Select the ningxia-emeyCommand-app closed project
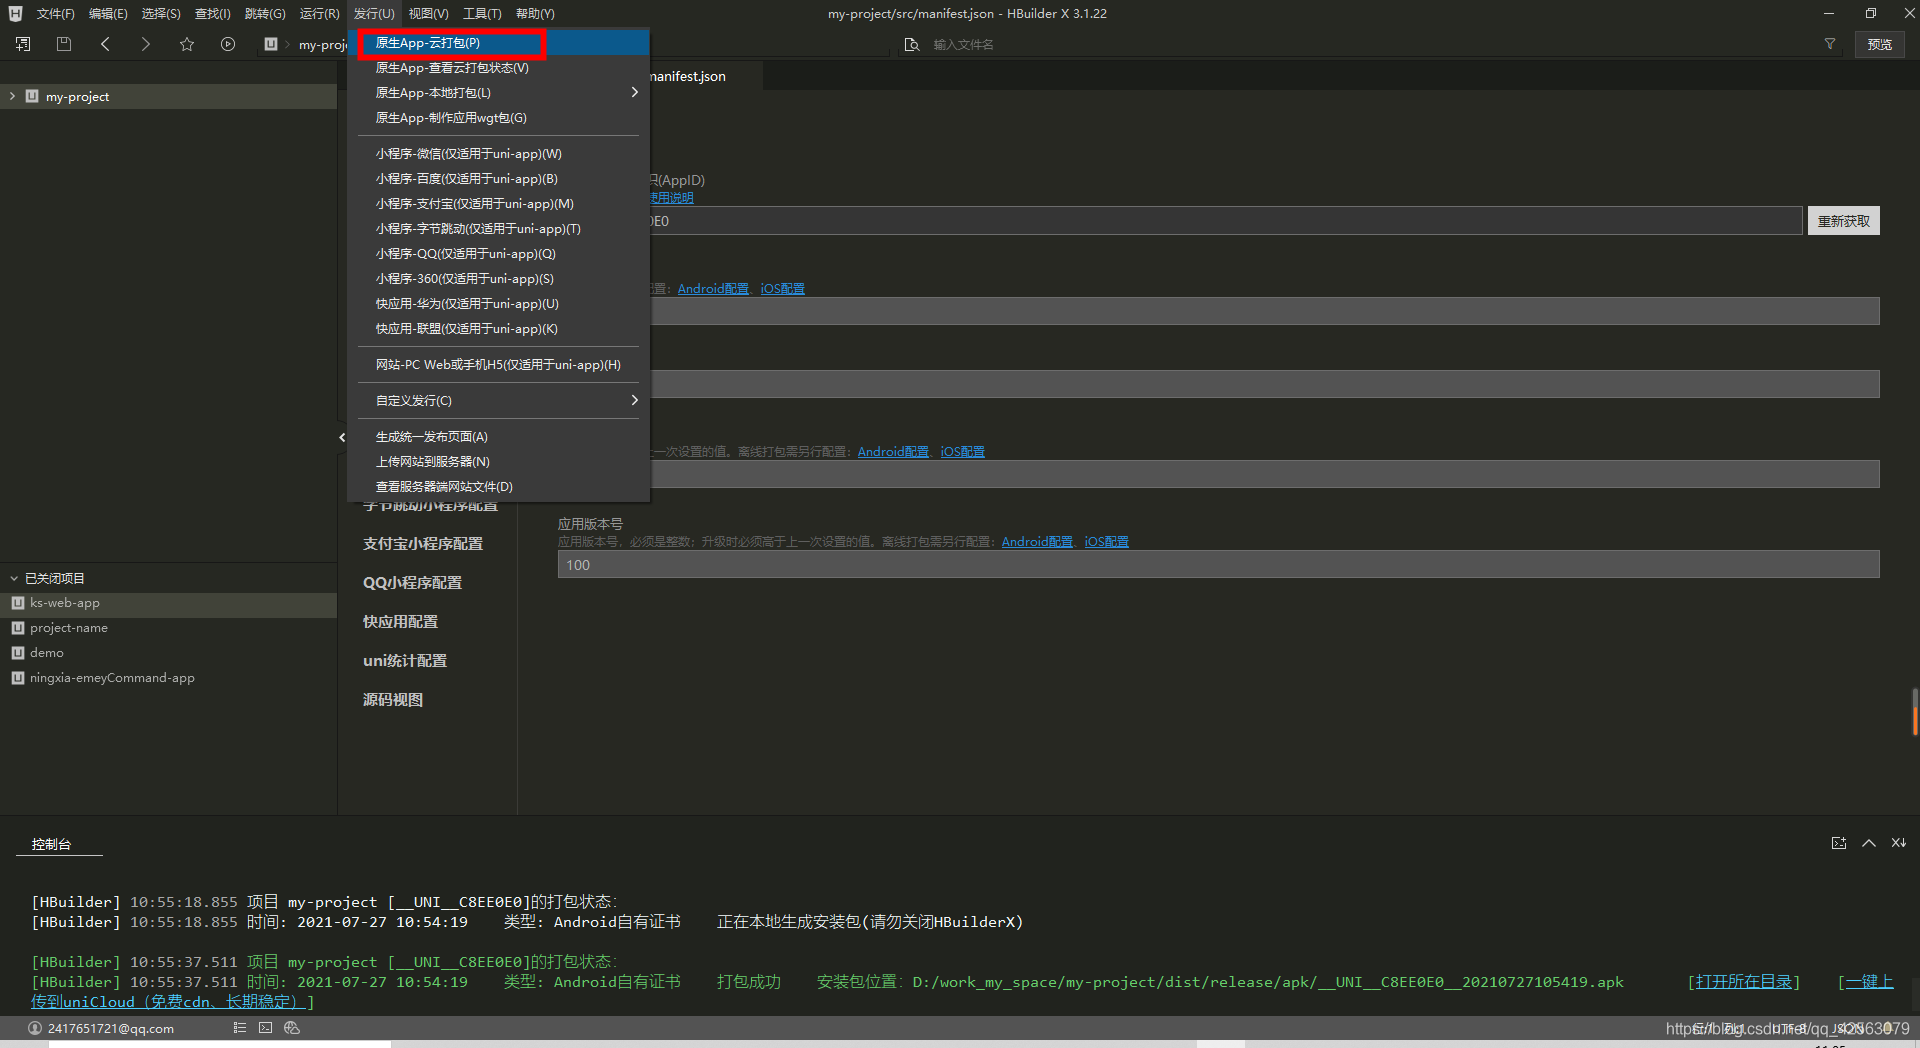This screenshot has height=1048, width=1920. (x=168, y=678)
